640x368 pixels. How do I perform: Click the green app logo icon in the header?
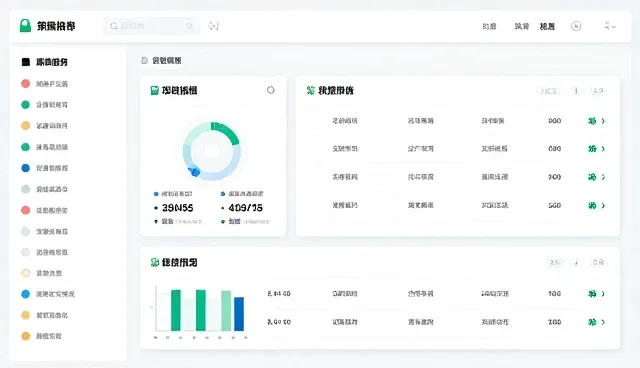[25, 26]
